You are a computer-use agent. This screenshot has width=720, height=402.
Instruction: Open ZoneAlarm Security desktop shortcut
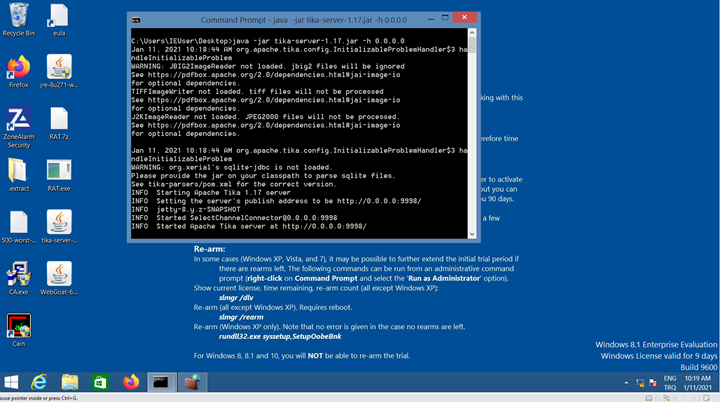[18, 127]
